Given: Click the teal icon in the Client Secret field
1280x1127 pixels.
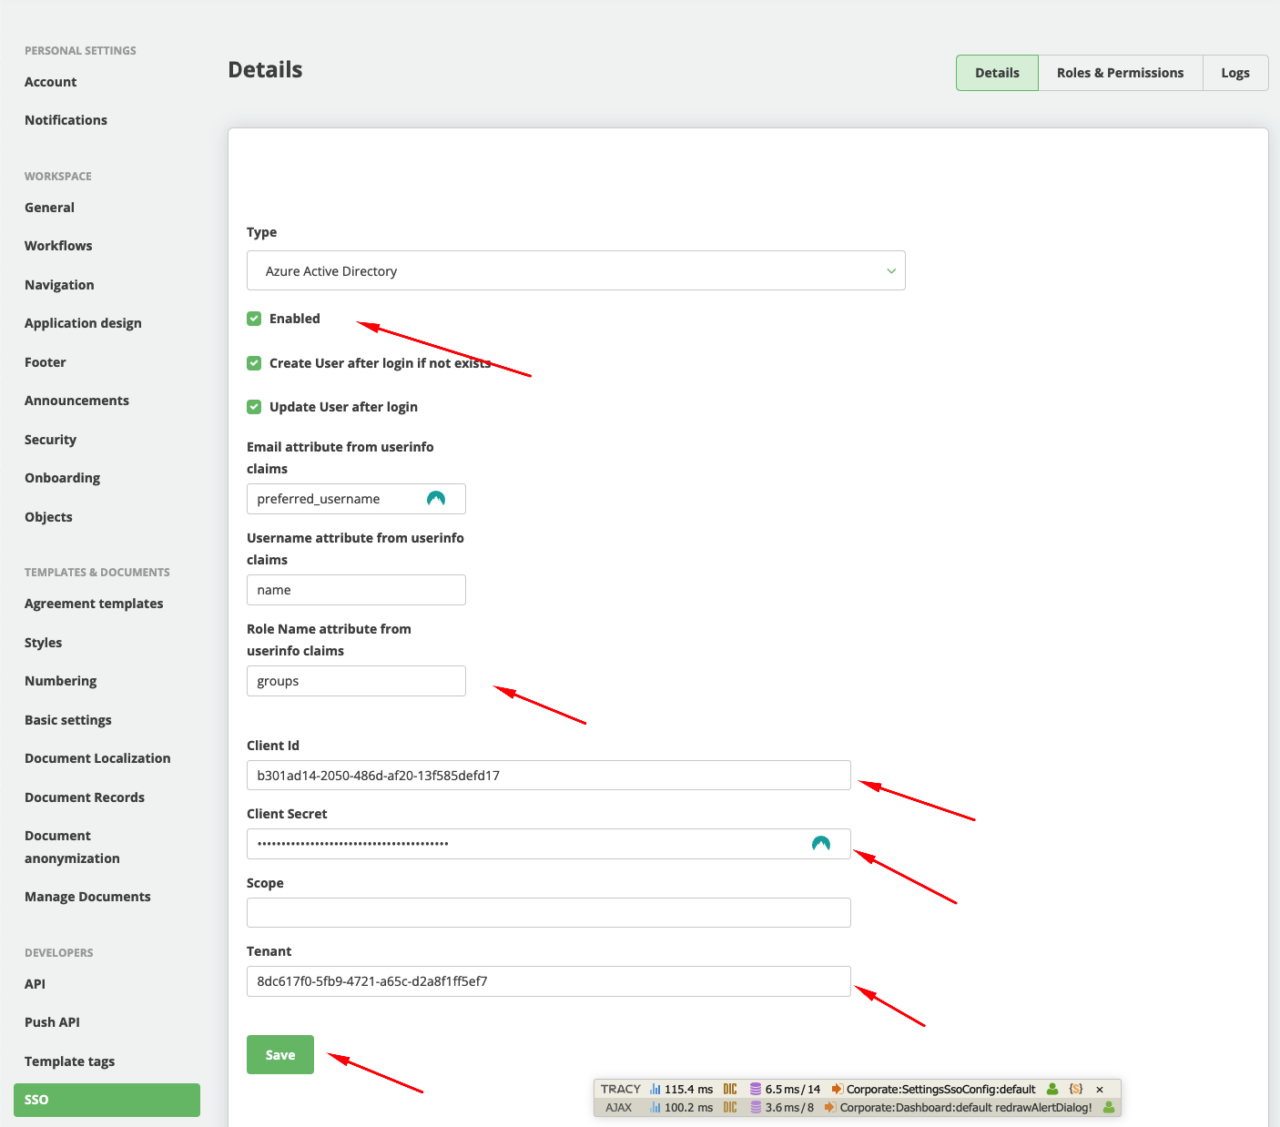Looking at the screenshot, I should [821, 843].
